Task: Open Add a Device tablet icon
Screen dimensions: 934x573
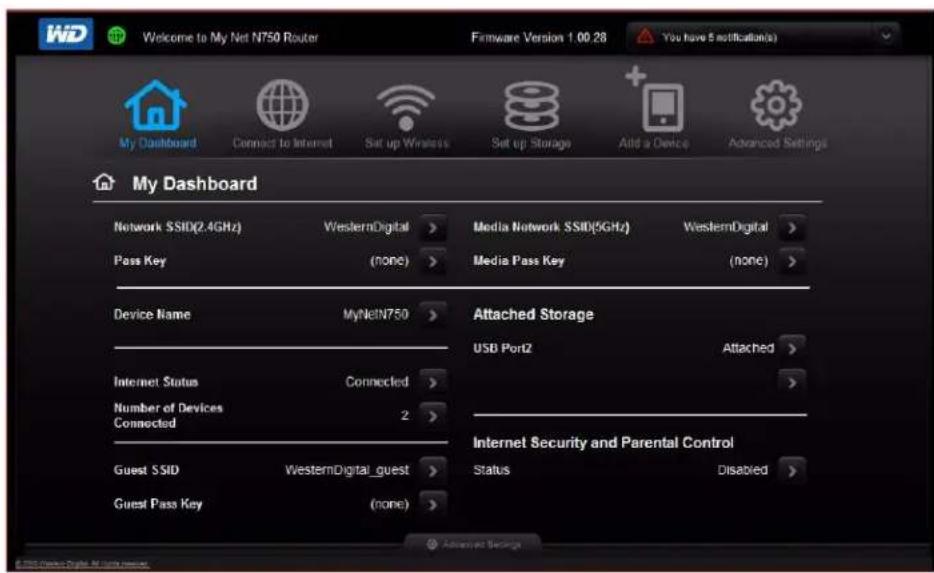Action: pyautogui.click(x=654, y=99)
